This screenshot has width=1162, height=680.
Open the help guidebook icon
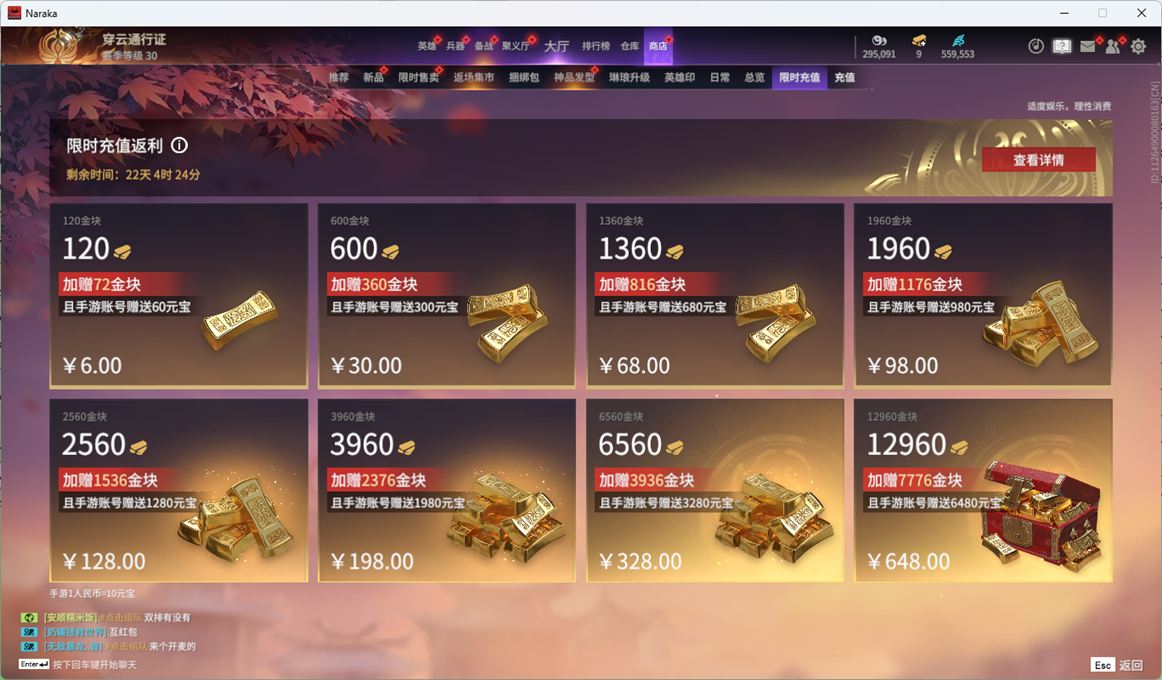tap(1062, 47)
